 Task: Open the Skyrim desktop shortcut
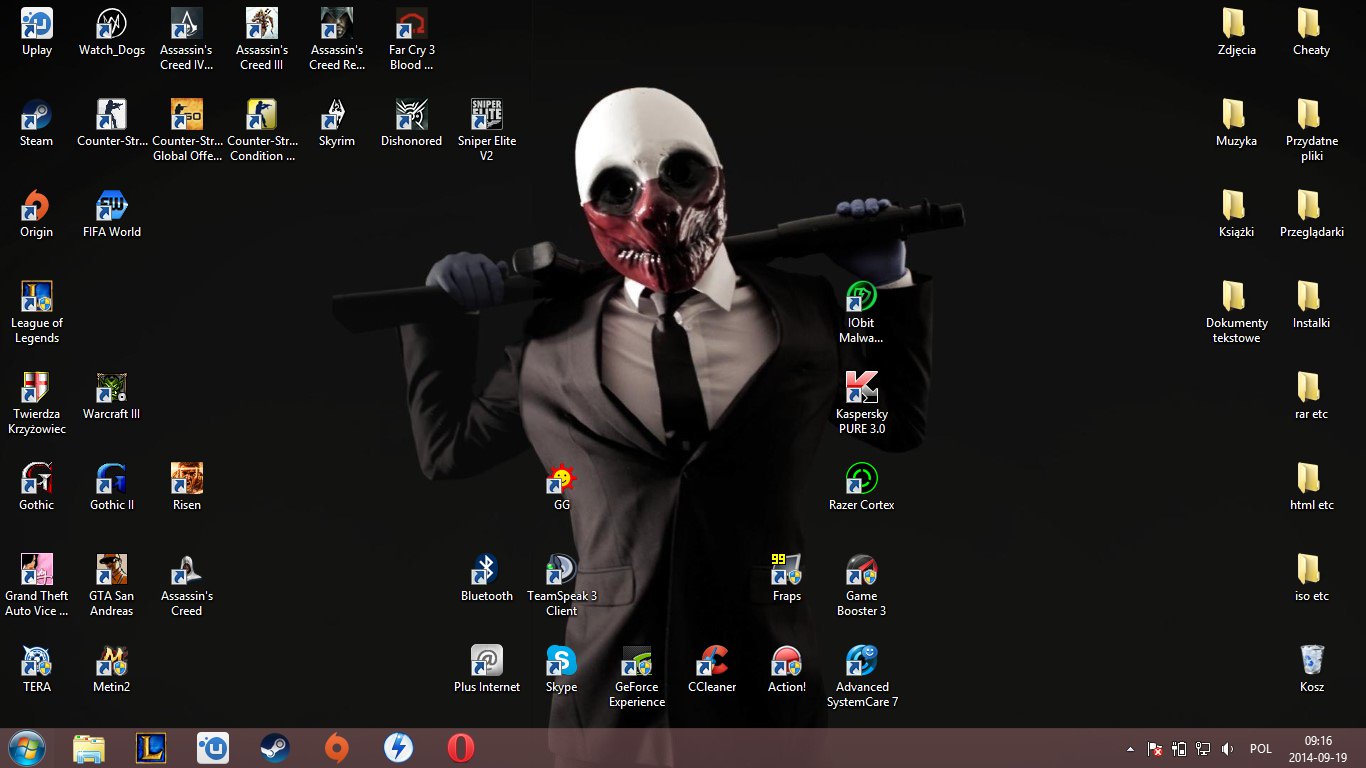(x=337, y=123)
